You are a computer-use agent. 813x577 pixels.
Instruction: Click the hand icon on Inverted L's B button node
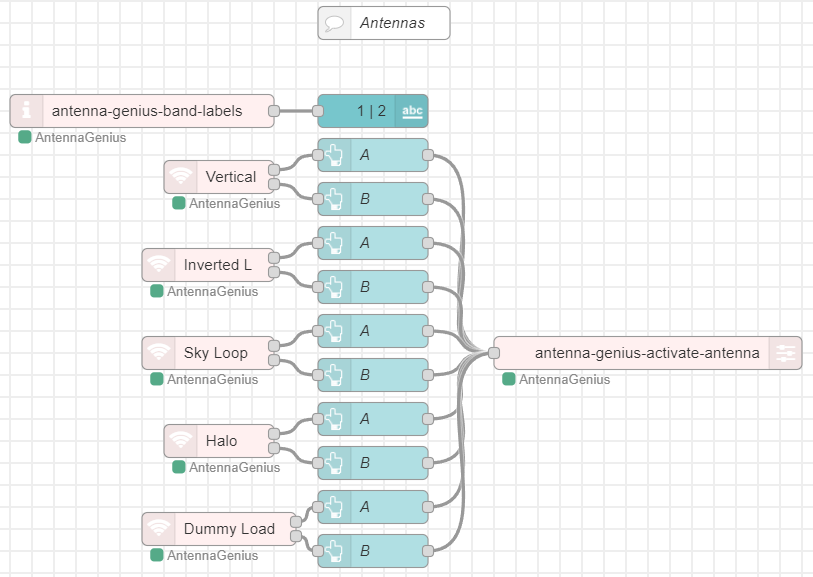tap(334, 287)
